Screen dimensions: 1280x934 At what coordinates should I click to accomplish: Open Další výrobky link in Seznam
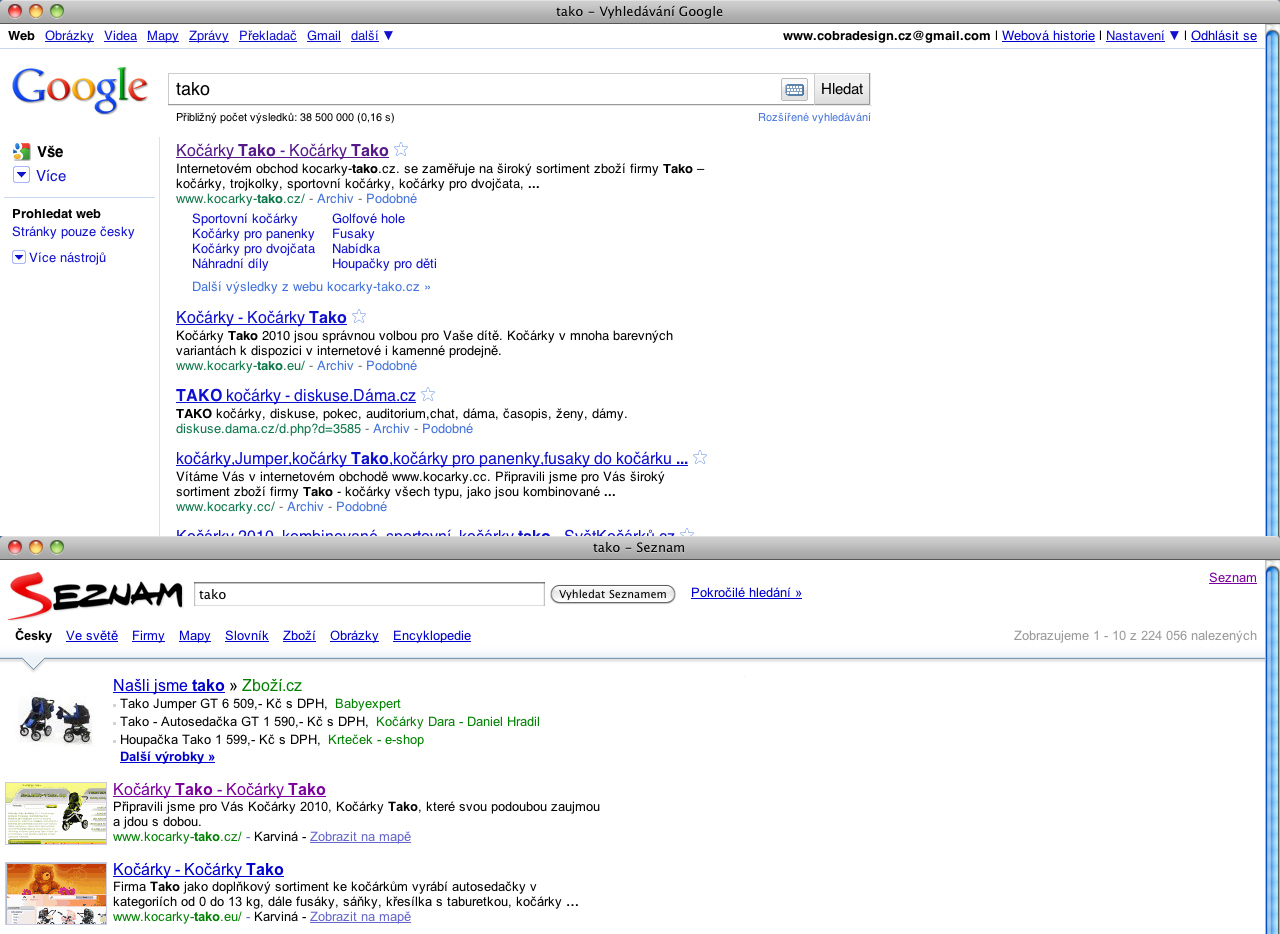pyautogui.click(x=167, y=756)
